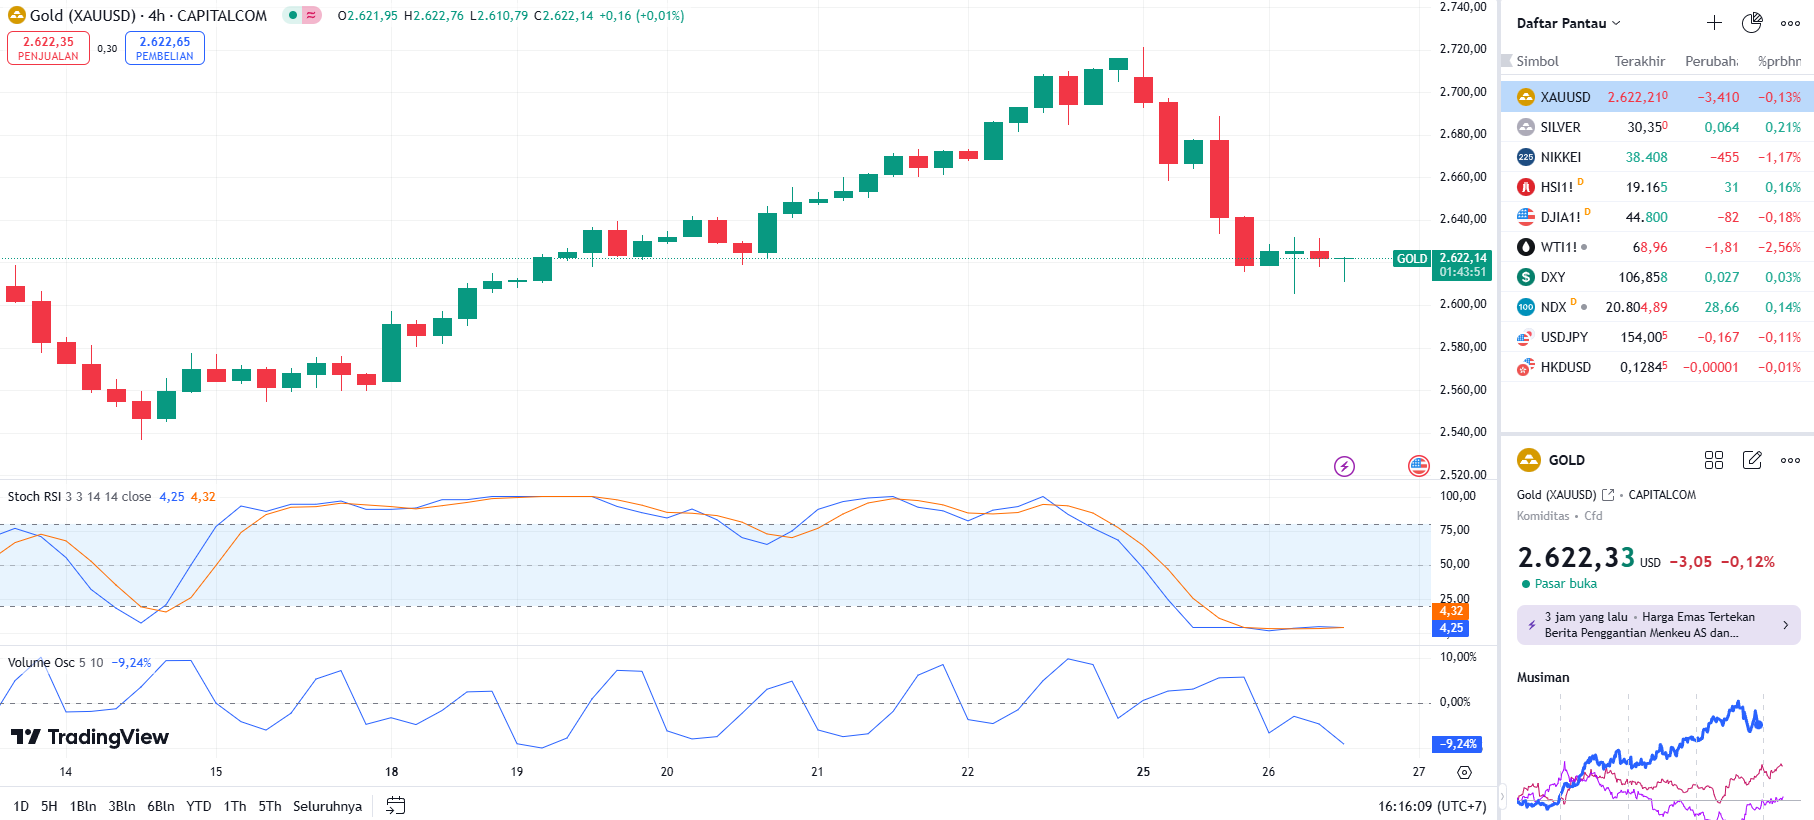This screenshot has width=1814, height=820.
Task: Sort watchlist by the Terakhir column
Action: coord(1639,61)
